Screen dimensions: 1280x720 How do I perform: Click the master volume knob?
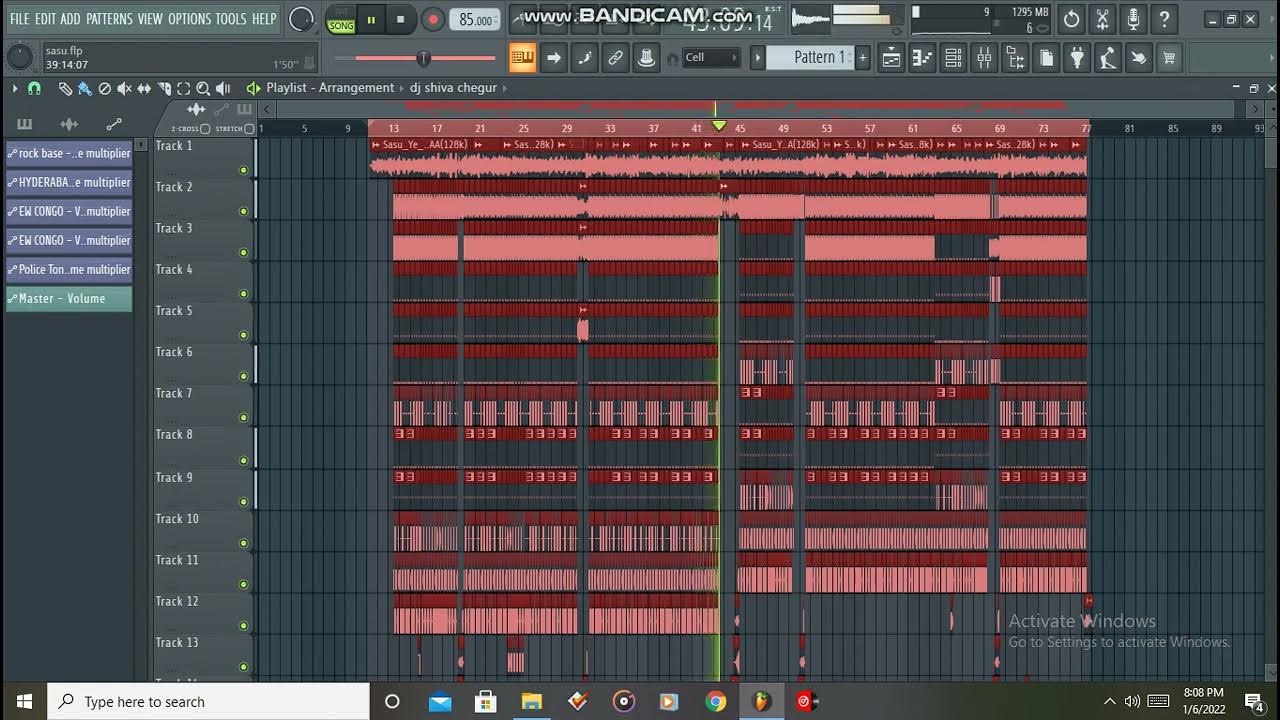(x=301, y=19)
